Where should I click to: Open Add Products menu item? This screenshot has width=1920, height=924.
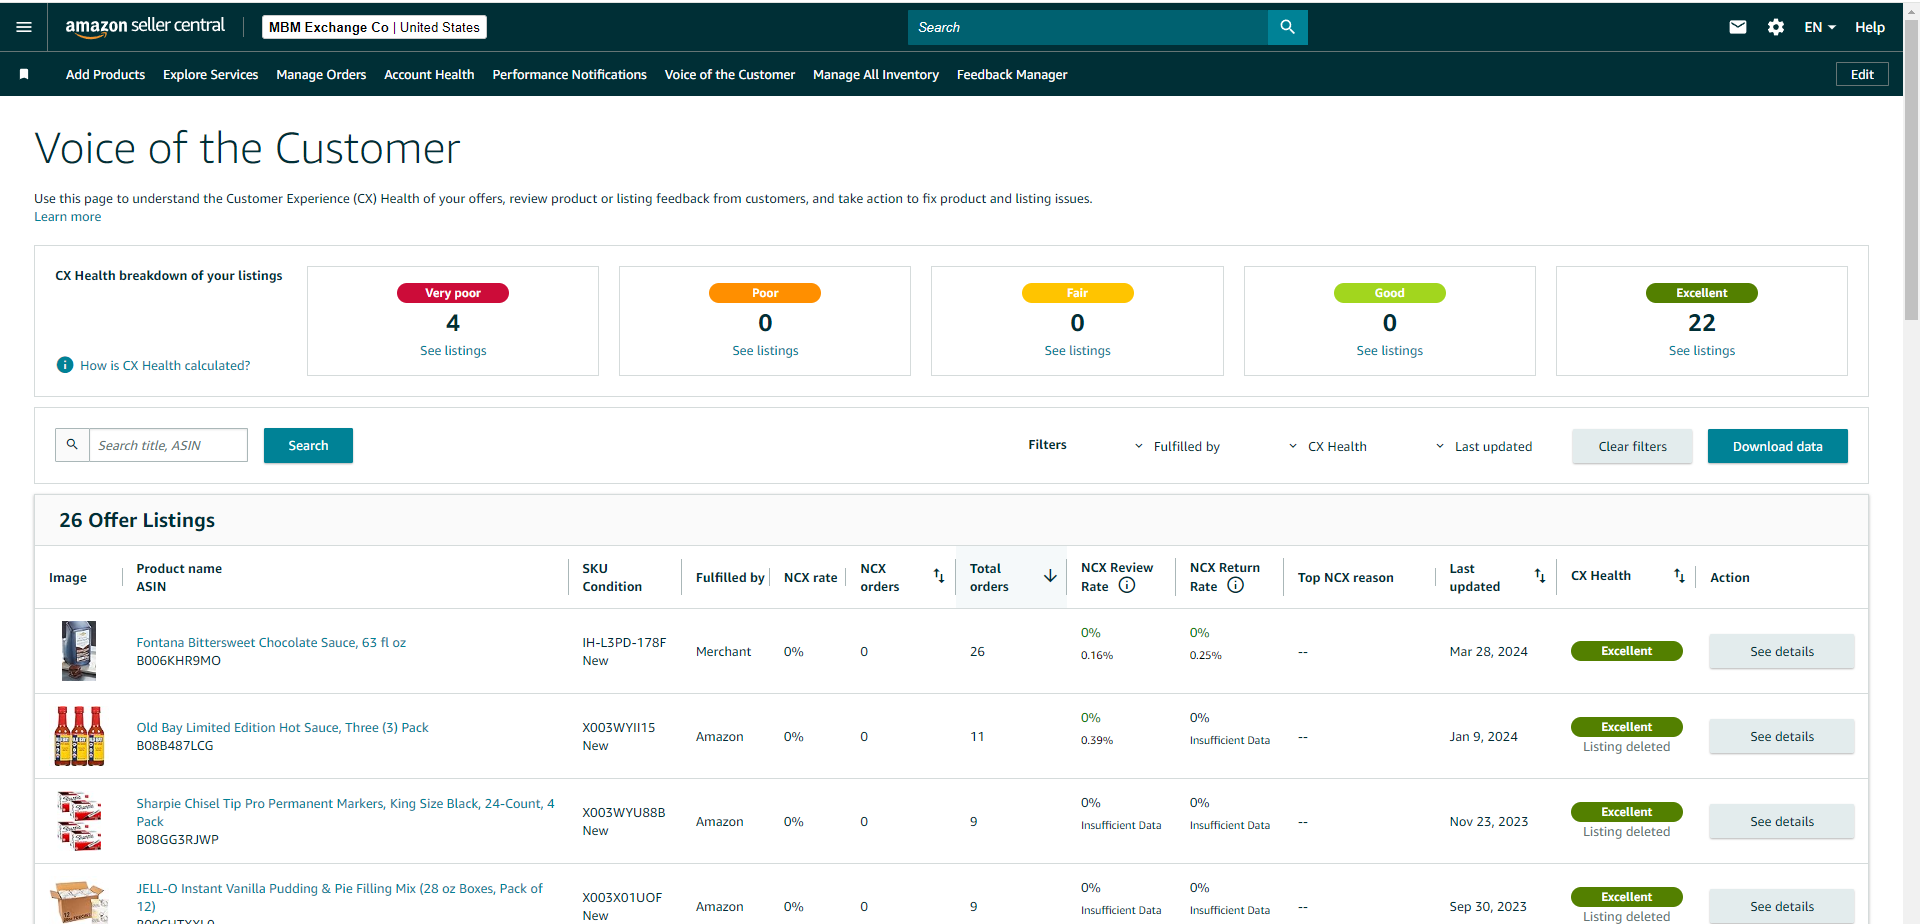[x=105, y=74]
